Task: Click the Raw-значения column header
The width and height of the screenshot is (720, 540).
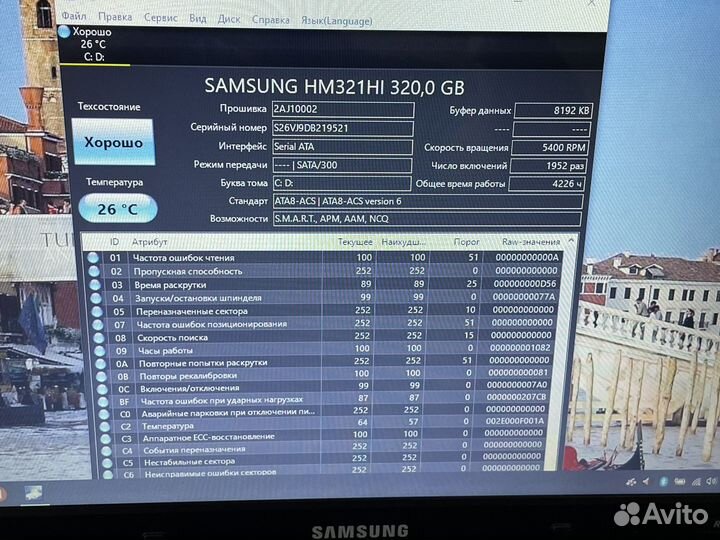Action: pyautogui.click(x=531, y=242)
